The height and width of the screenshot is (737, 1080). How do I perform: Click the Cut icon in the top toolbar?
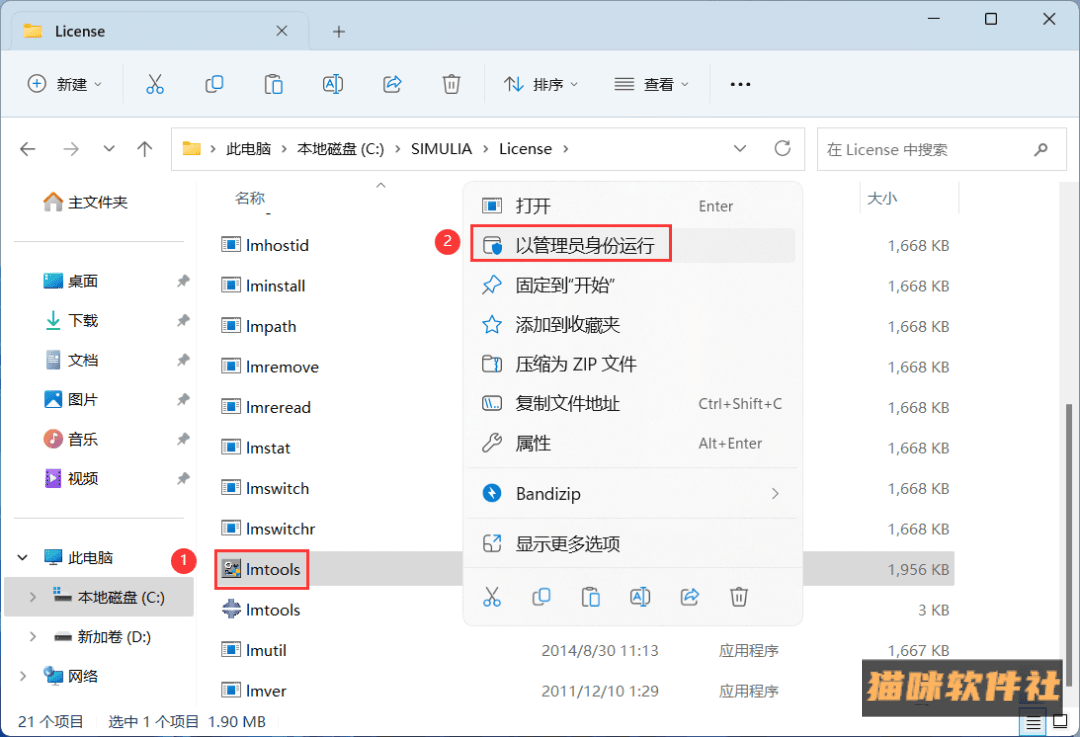pos(155,84)
